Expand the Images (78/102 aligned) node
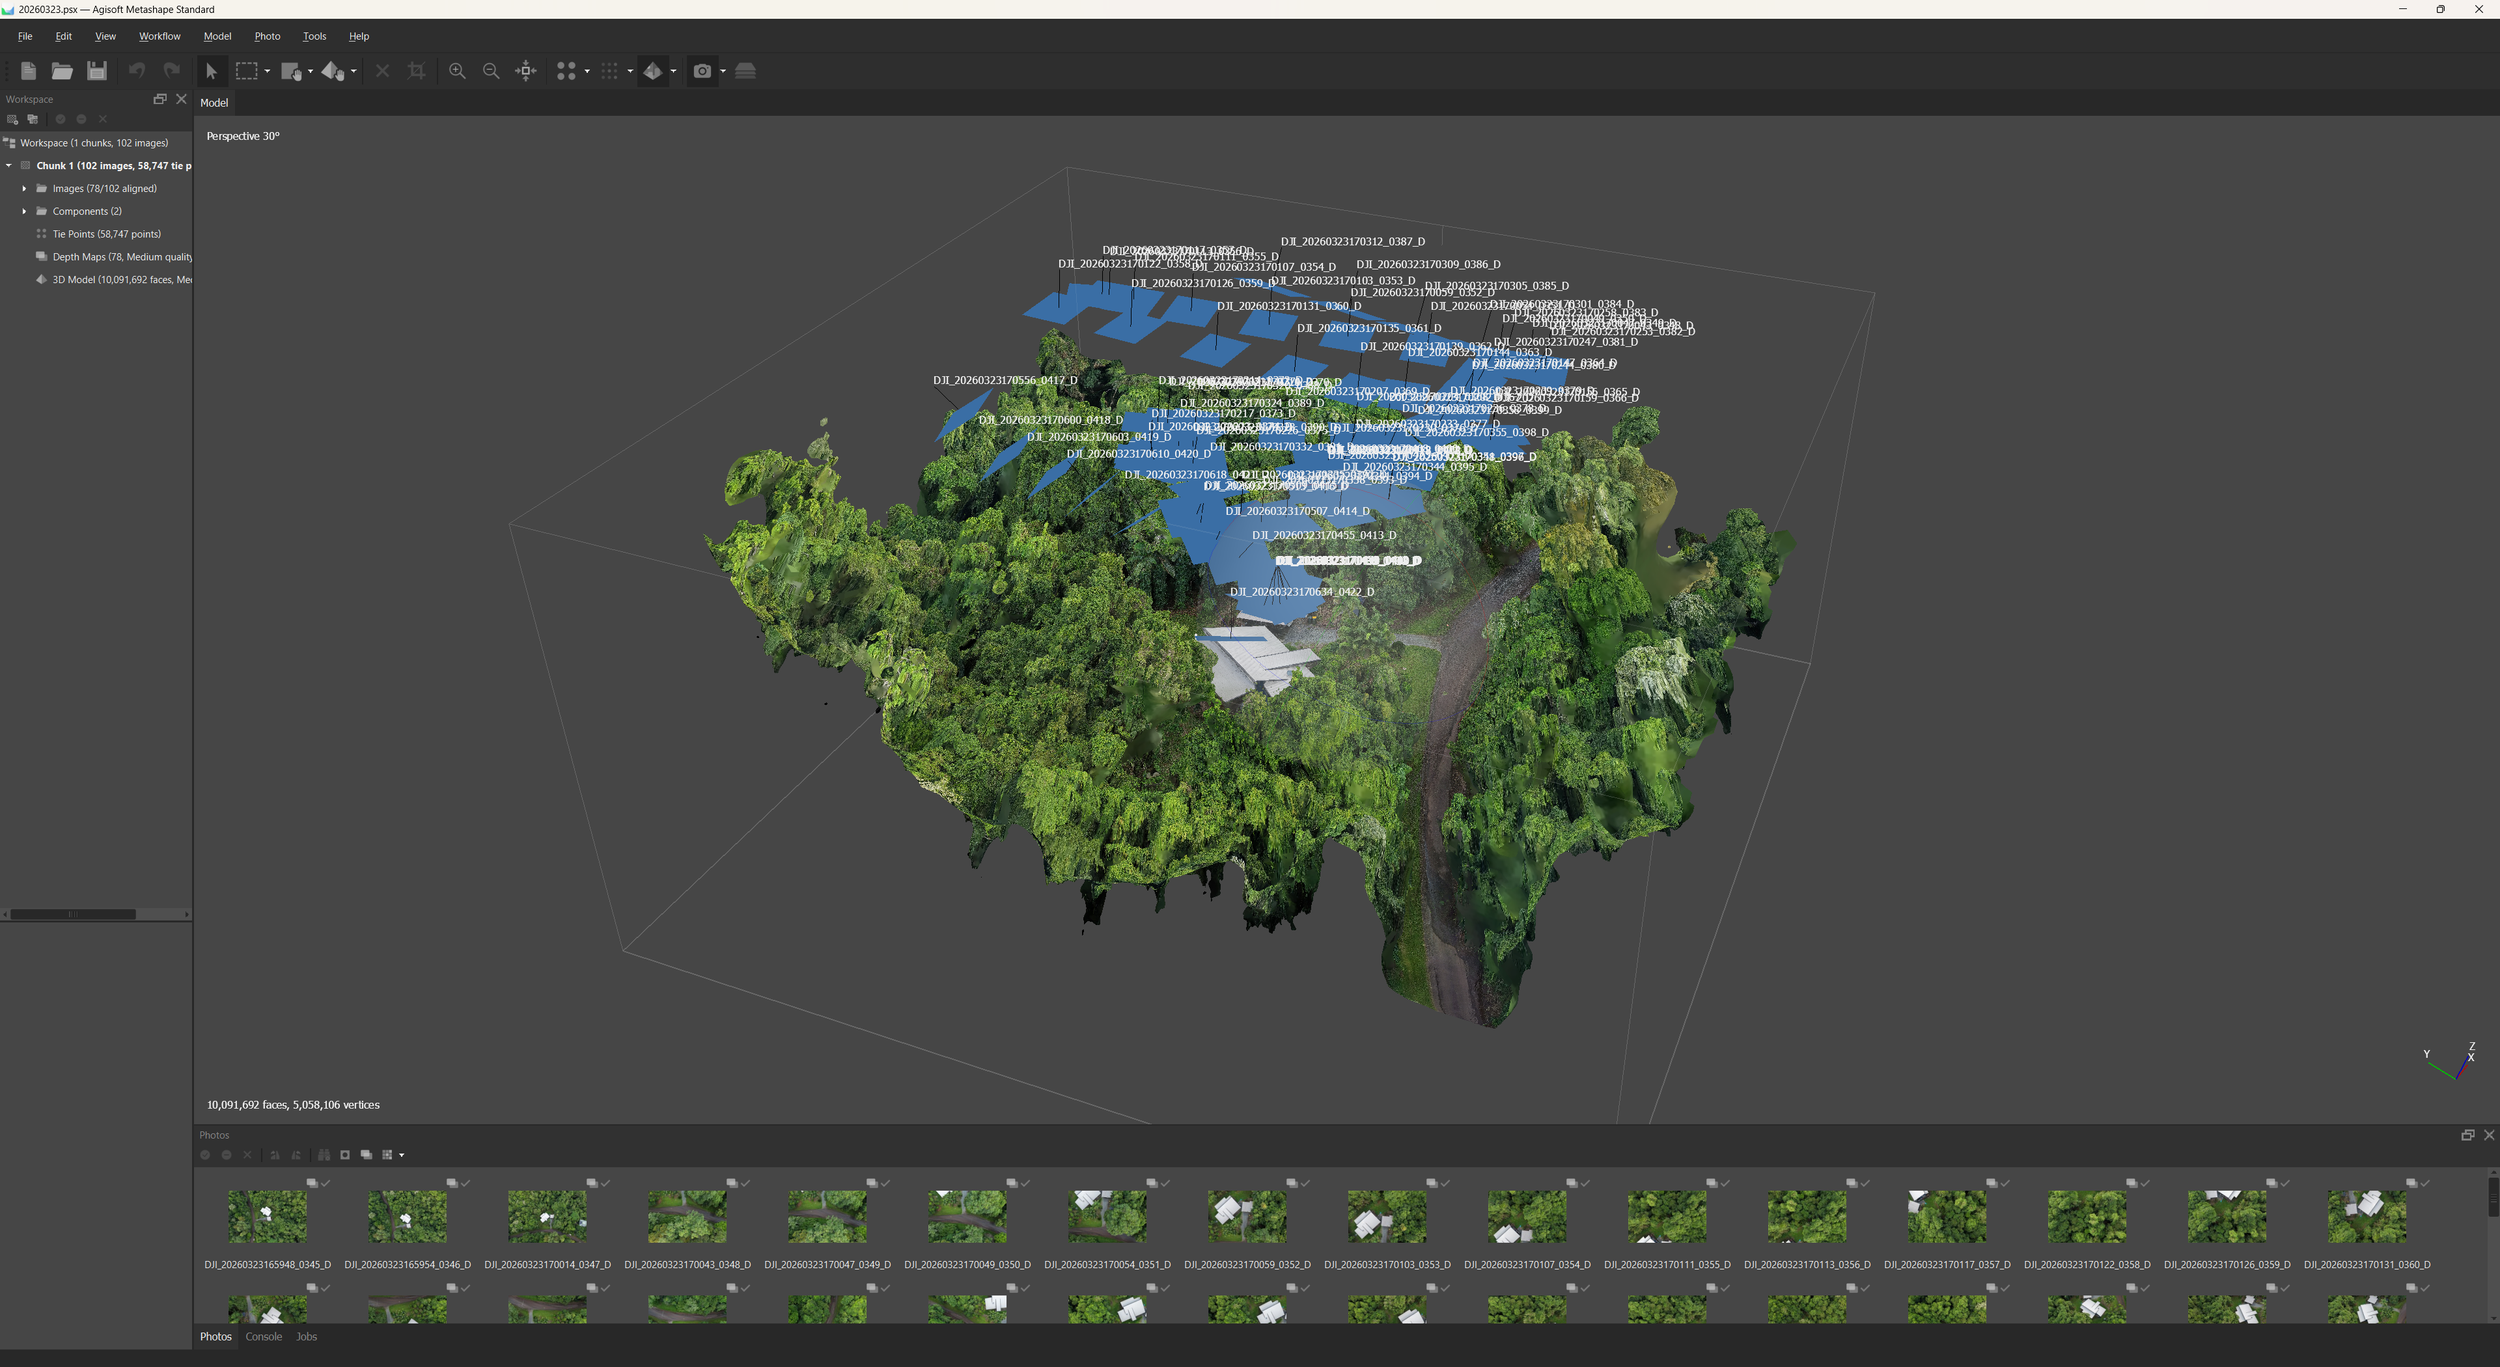The height and width of the screenshot is (1367, 2500). [x=24, y=188]
